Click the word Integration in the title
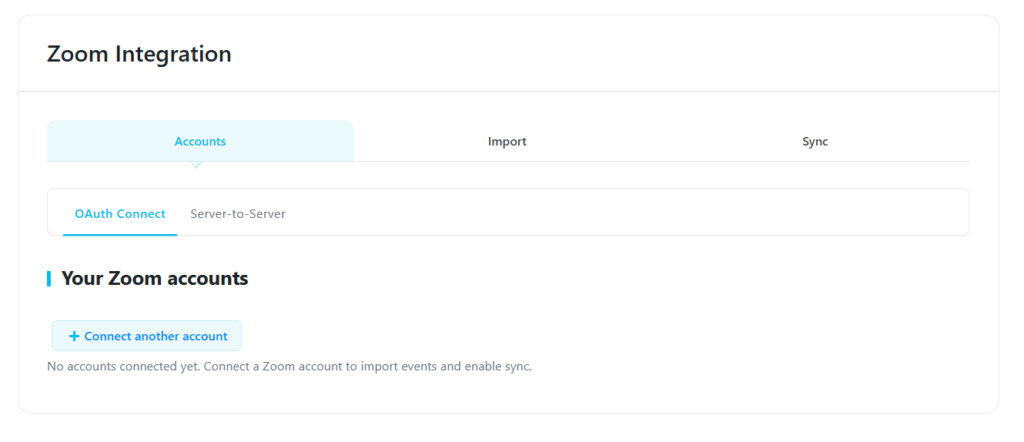The image size is (1024, 442). (x=174, y=54)
